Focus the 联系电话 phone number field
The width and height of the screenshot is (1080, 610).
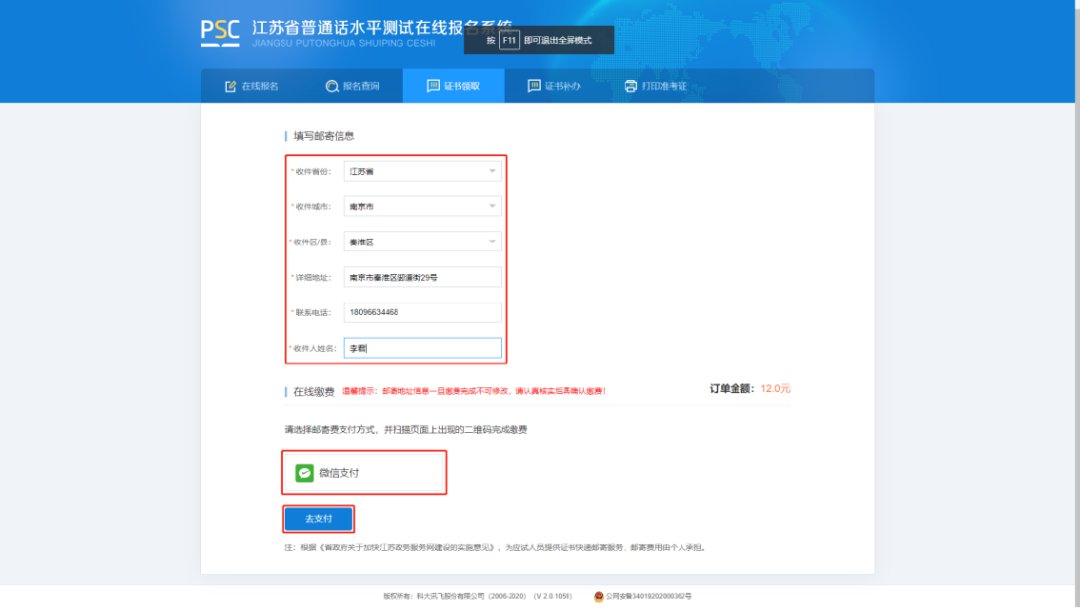pyautogui.click(x=421, y=312)
